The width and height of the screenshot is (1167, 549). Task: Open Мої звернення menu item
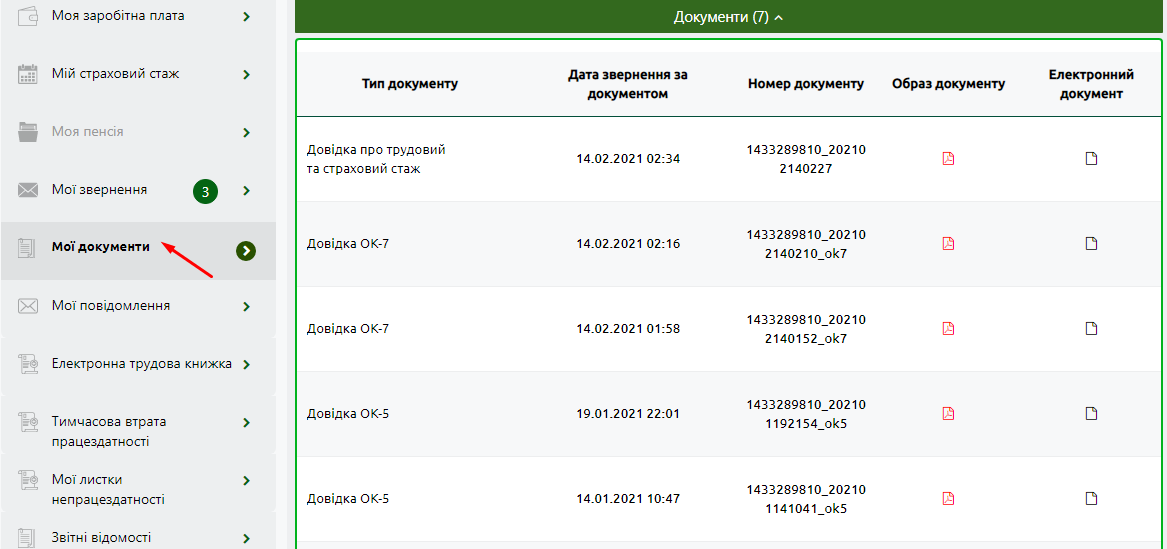138,190
